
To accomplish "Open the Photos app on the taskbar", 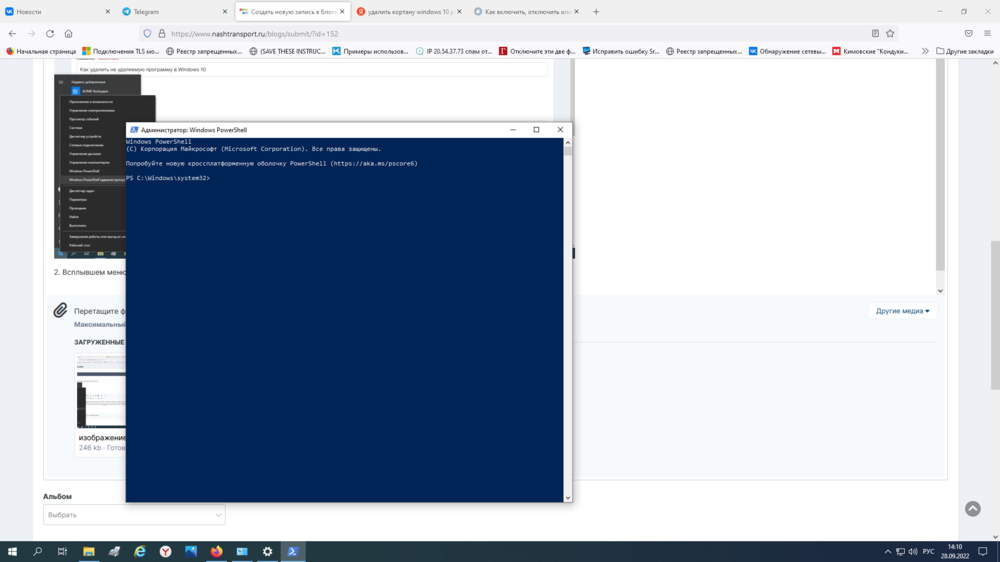I will [x=191, y=551].
